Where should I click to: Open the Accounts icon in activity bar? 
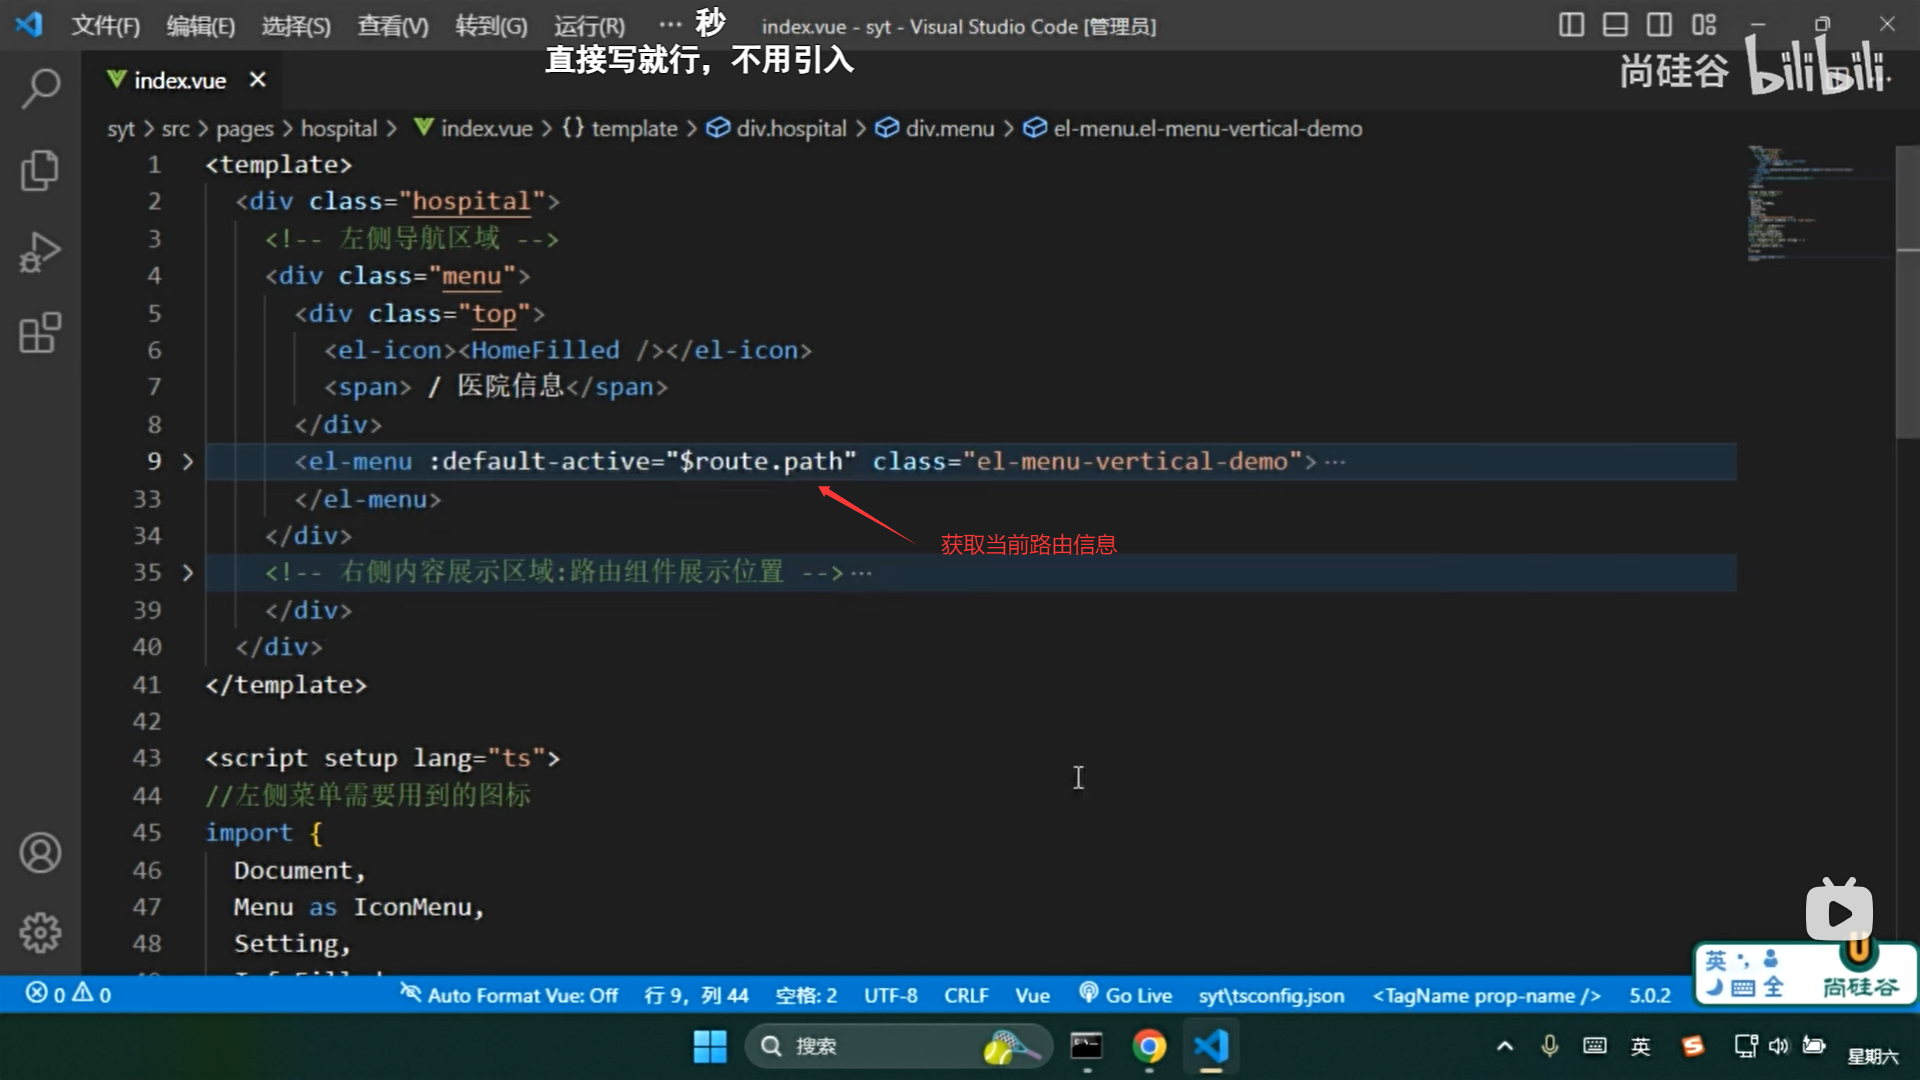(40, 853)
